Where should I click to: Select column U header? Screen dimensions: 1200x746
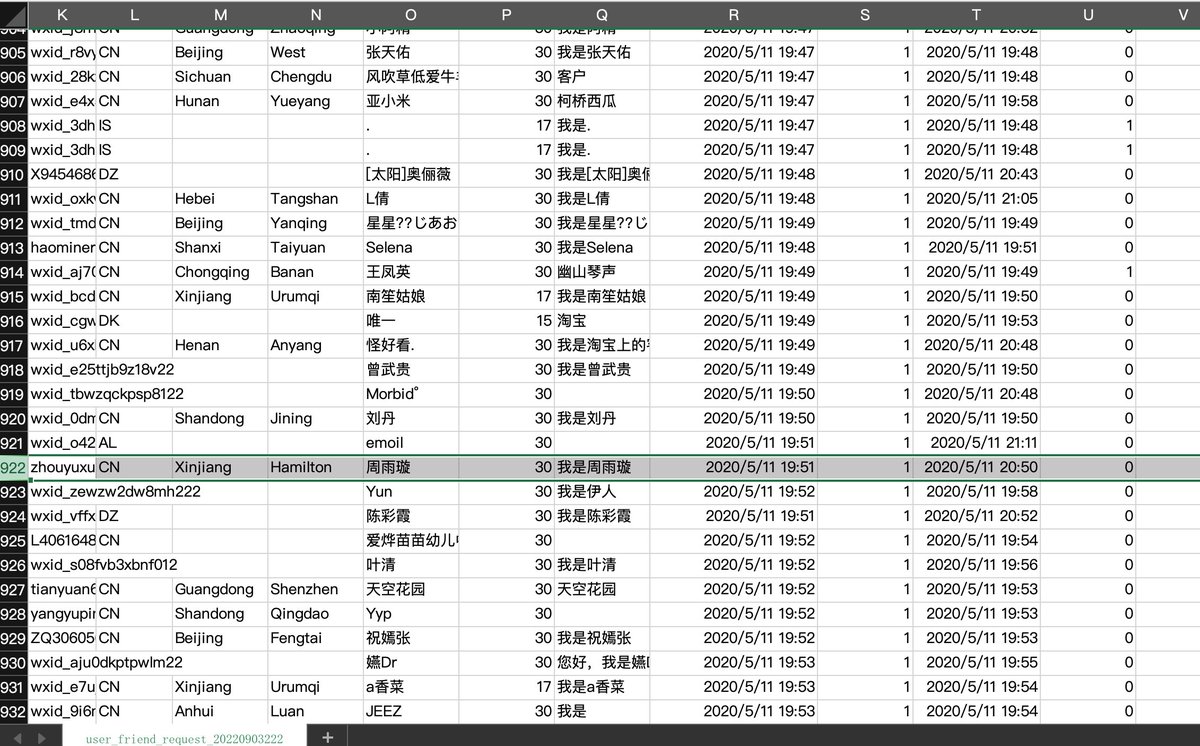coord(1088,15)
